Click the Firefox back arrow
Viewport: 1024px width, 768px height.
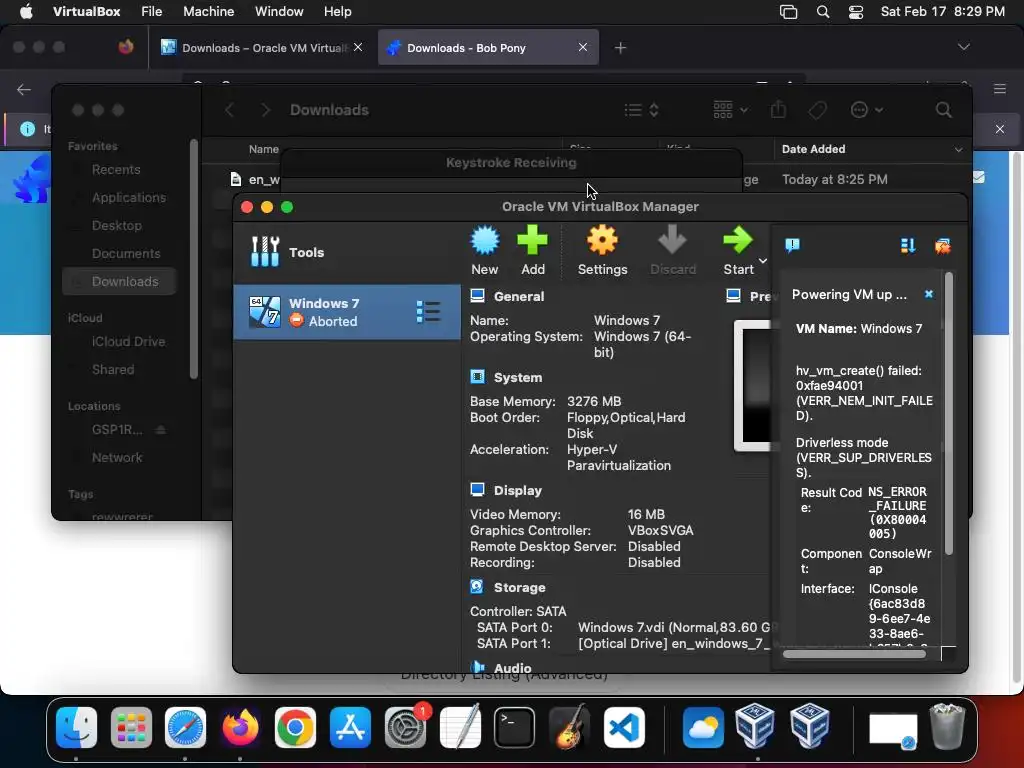point(24,89)
